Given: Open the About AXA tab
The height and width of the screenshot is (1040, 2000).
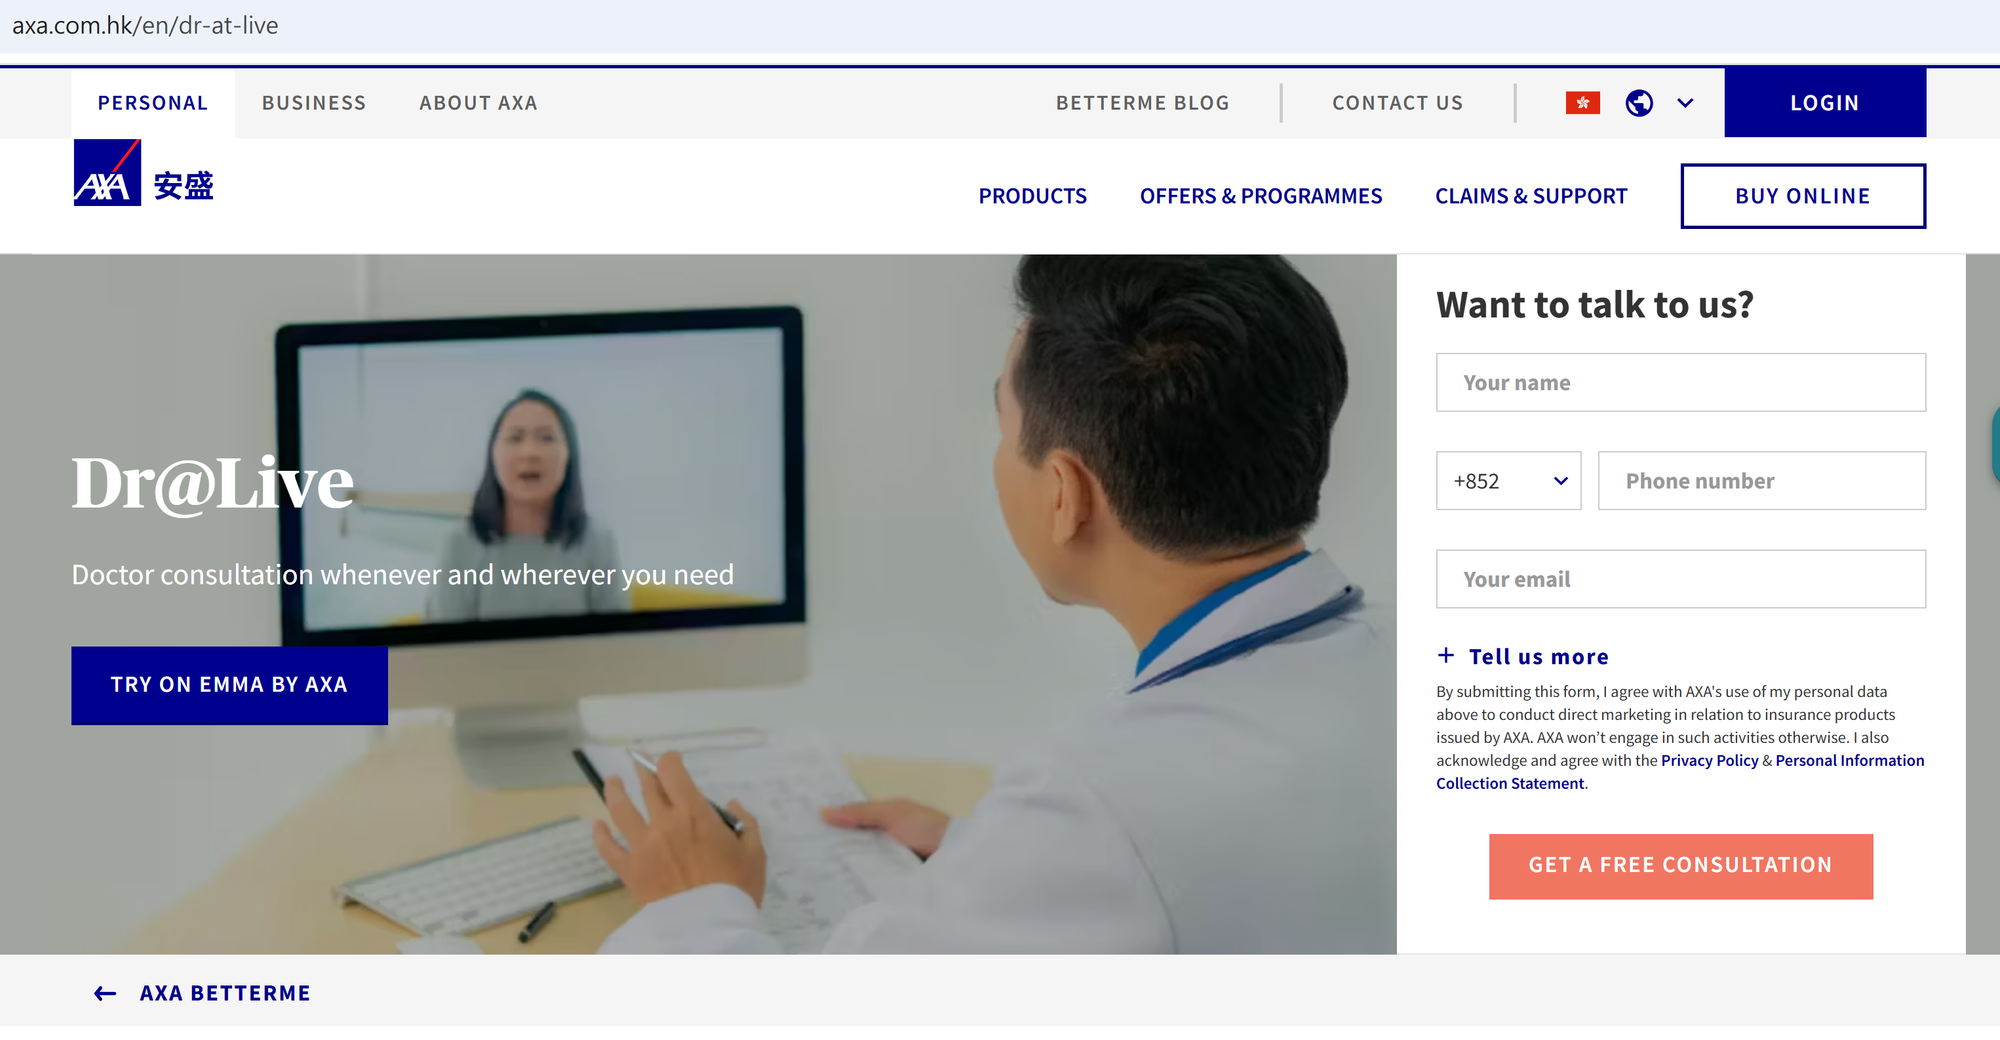Looking at the screenshot, I should tap(478, 103).
